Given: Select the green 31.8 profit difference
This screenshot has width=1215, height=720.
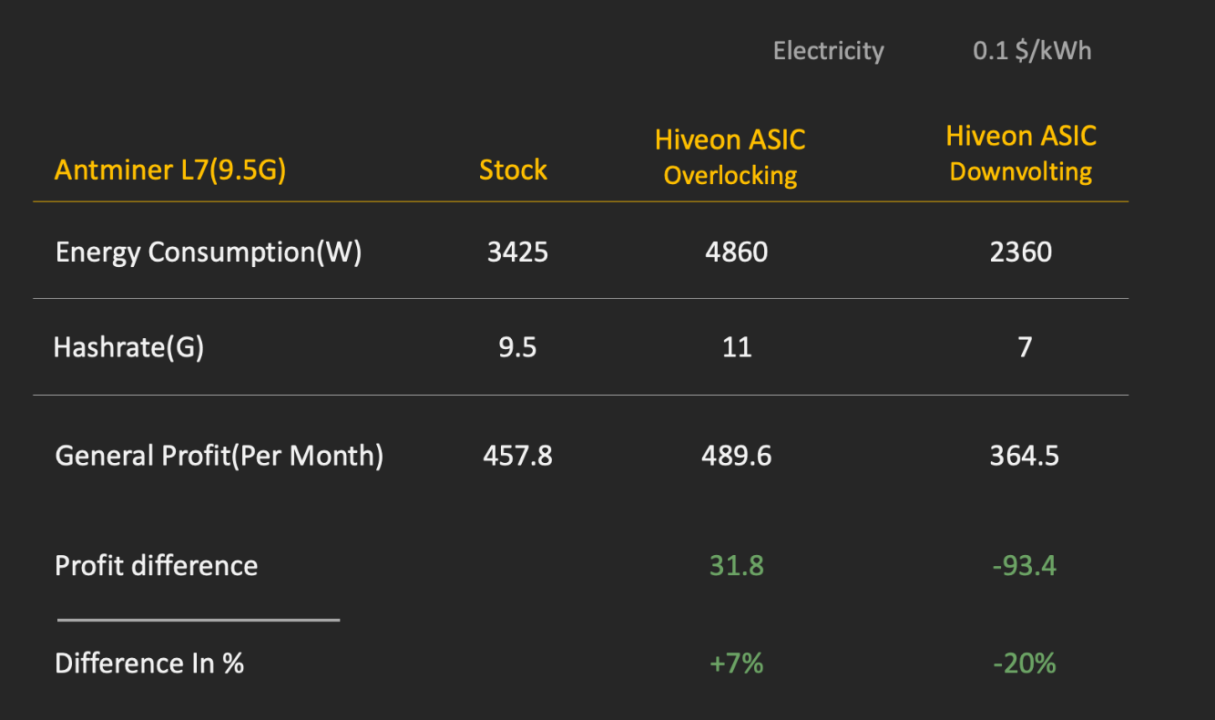Looking at the screenshot, I should [x=736, y=566].
